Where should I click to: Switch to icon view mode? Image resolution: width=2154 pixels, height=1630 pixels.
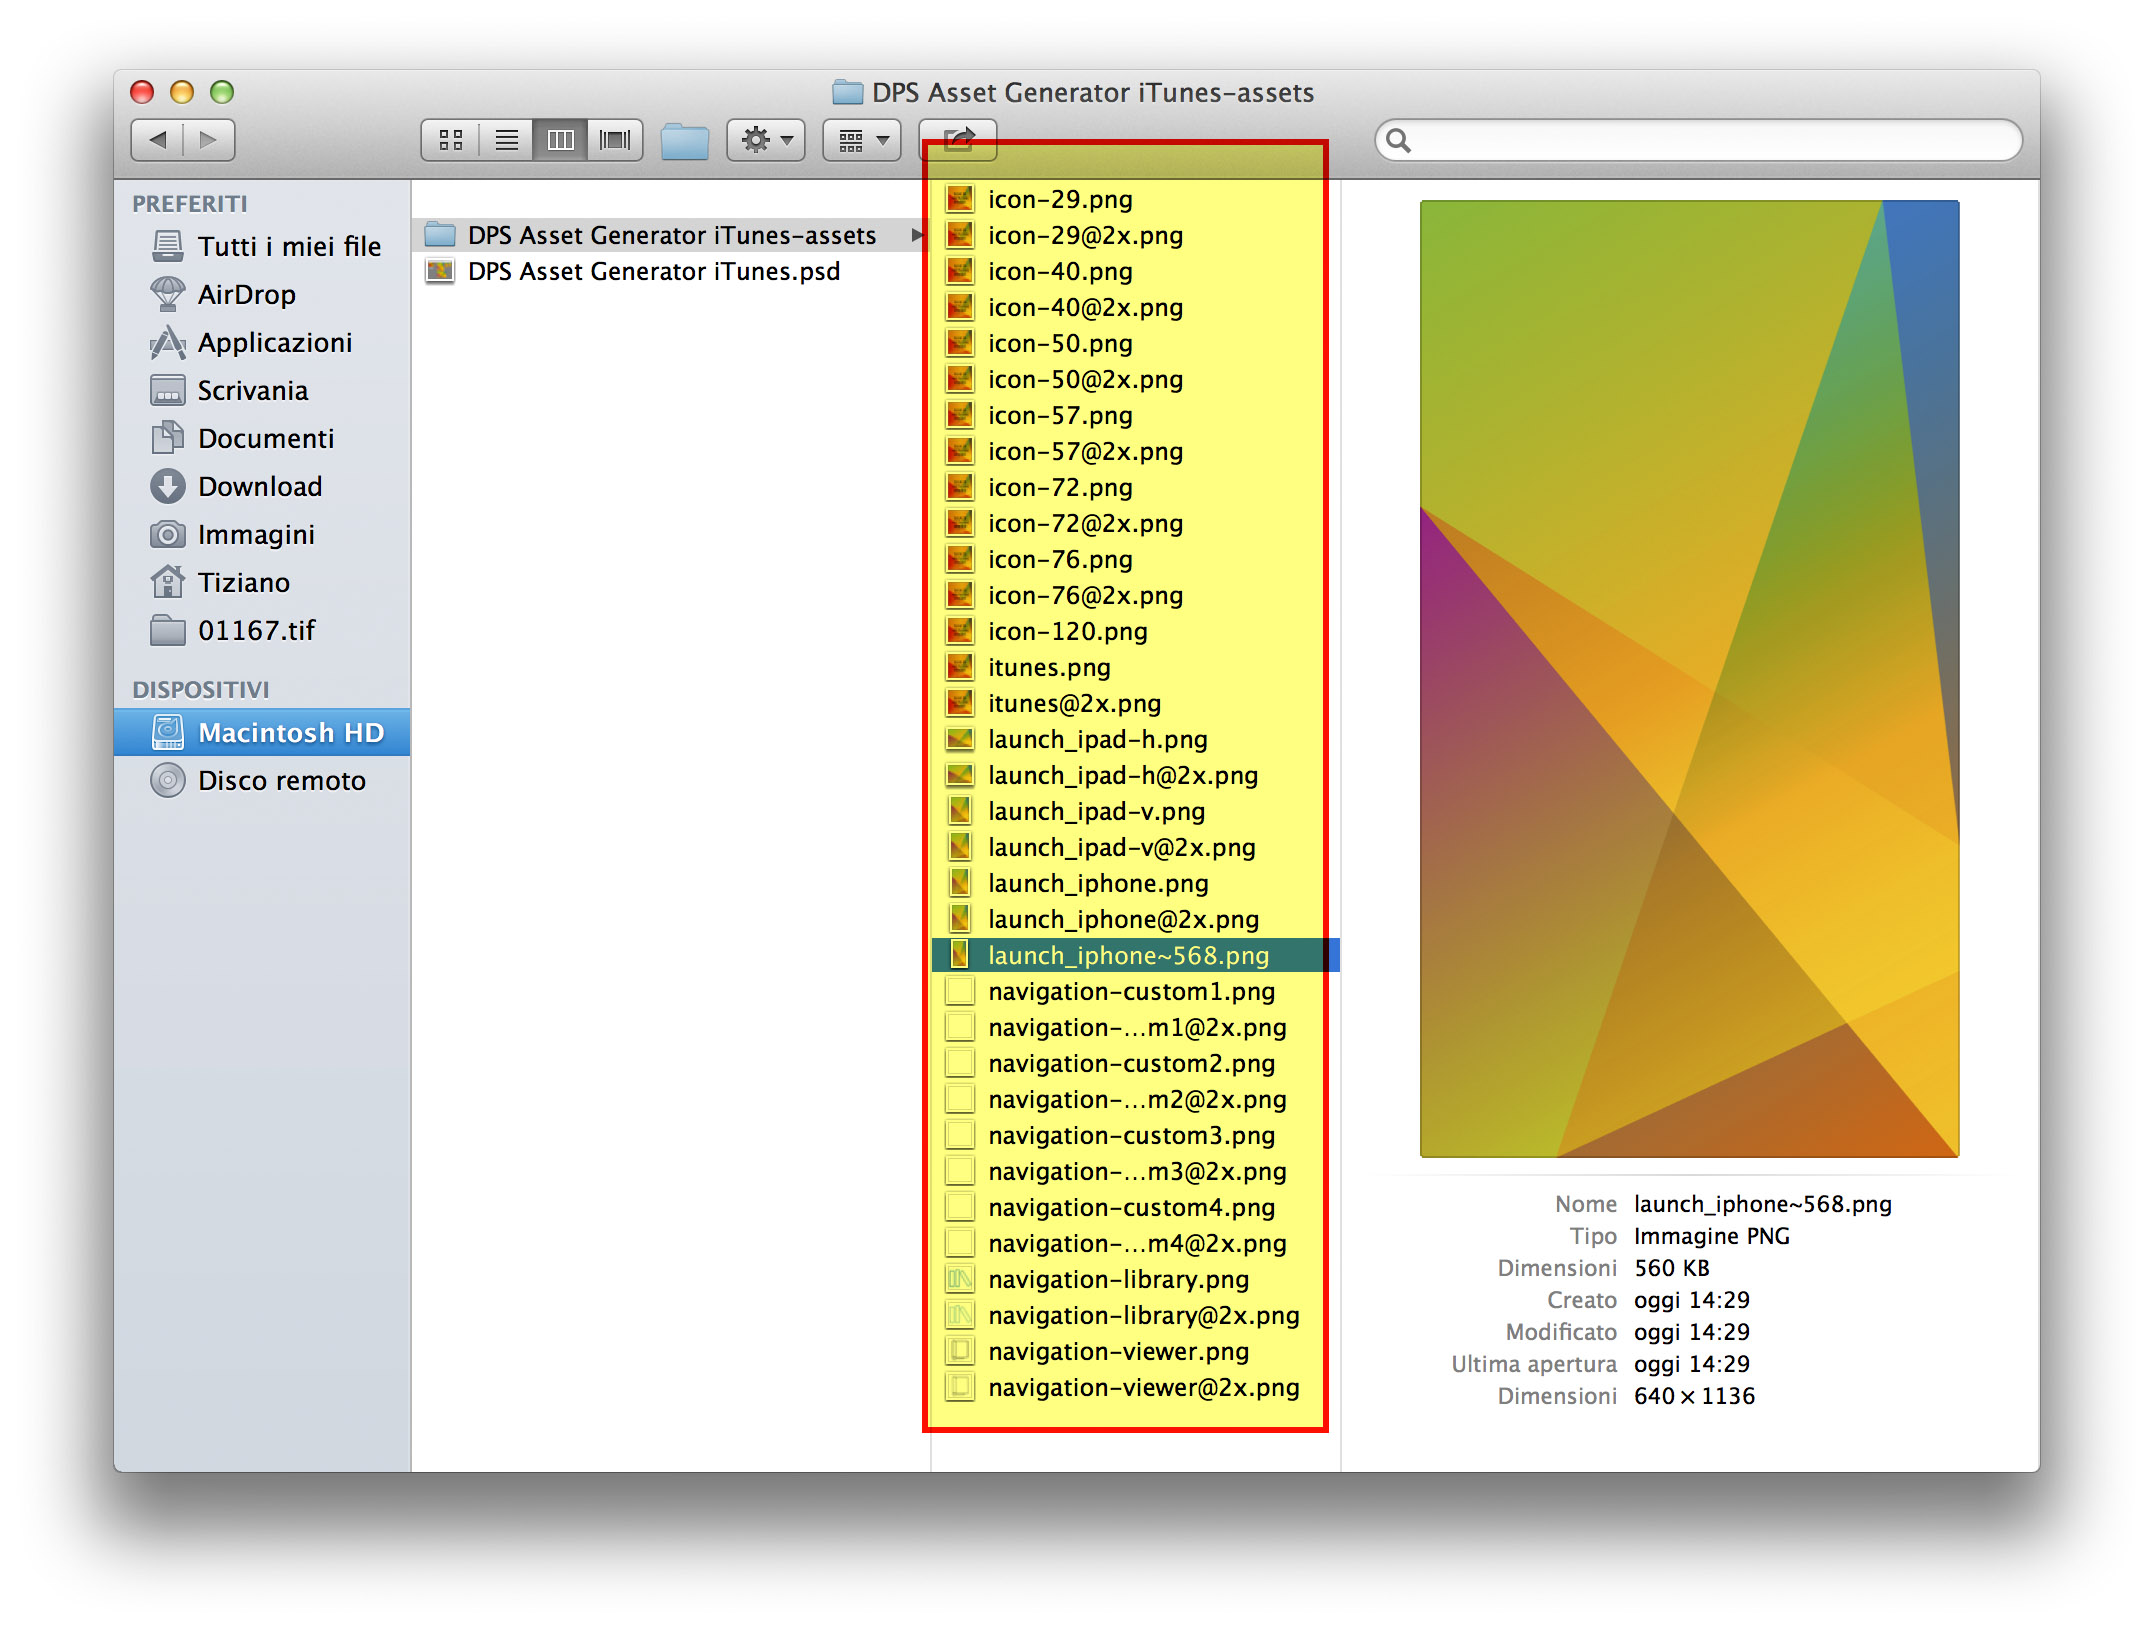[x=451, y=140]
